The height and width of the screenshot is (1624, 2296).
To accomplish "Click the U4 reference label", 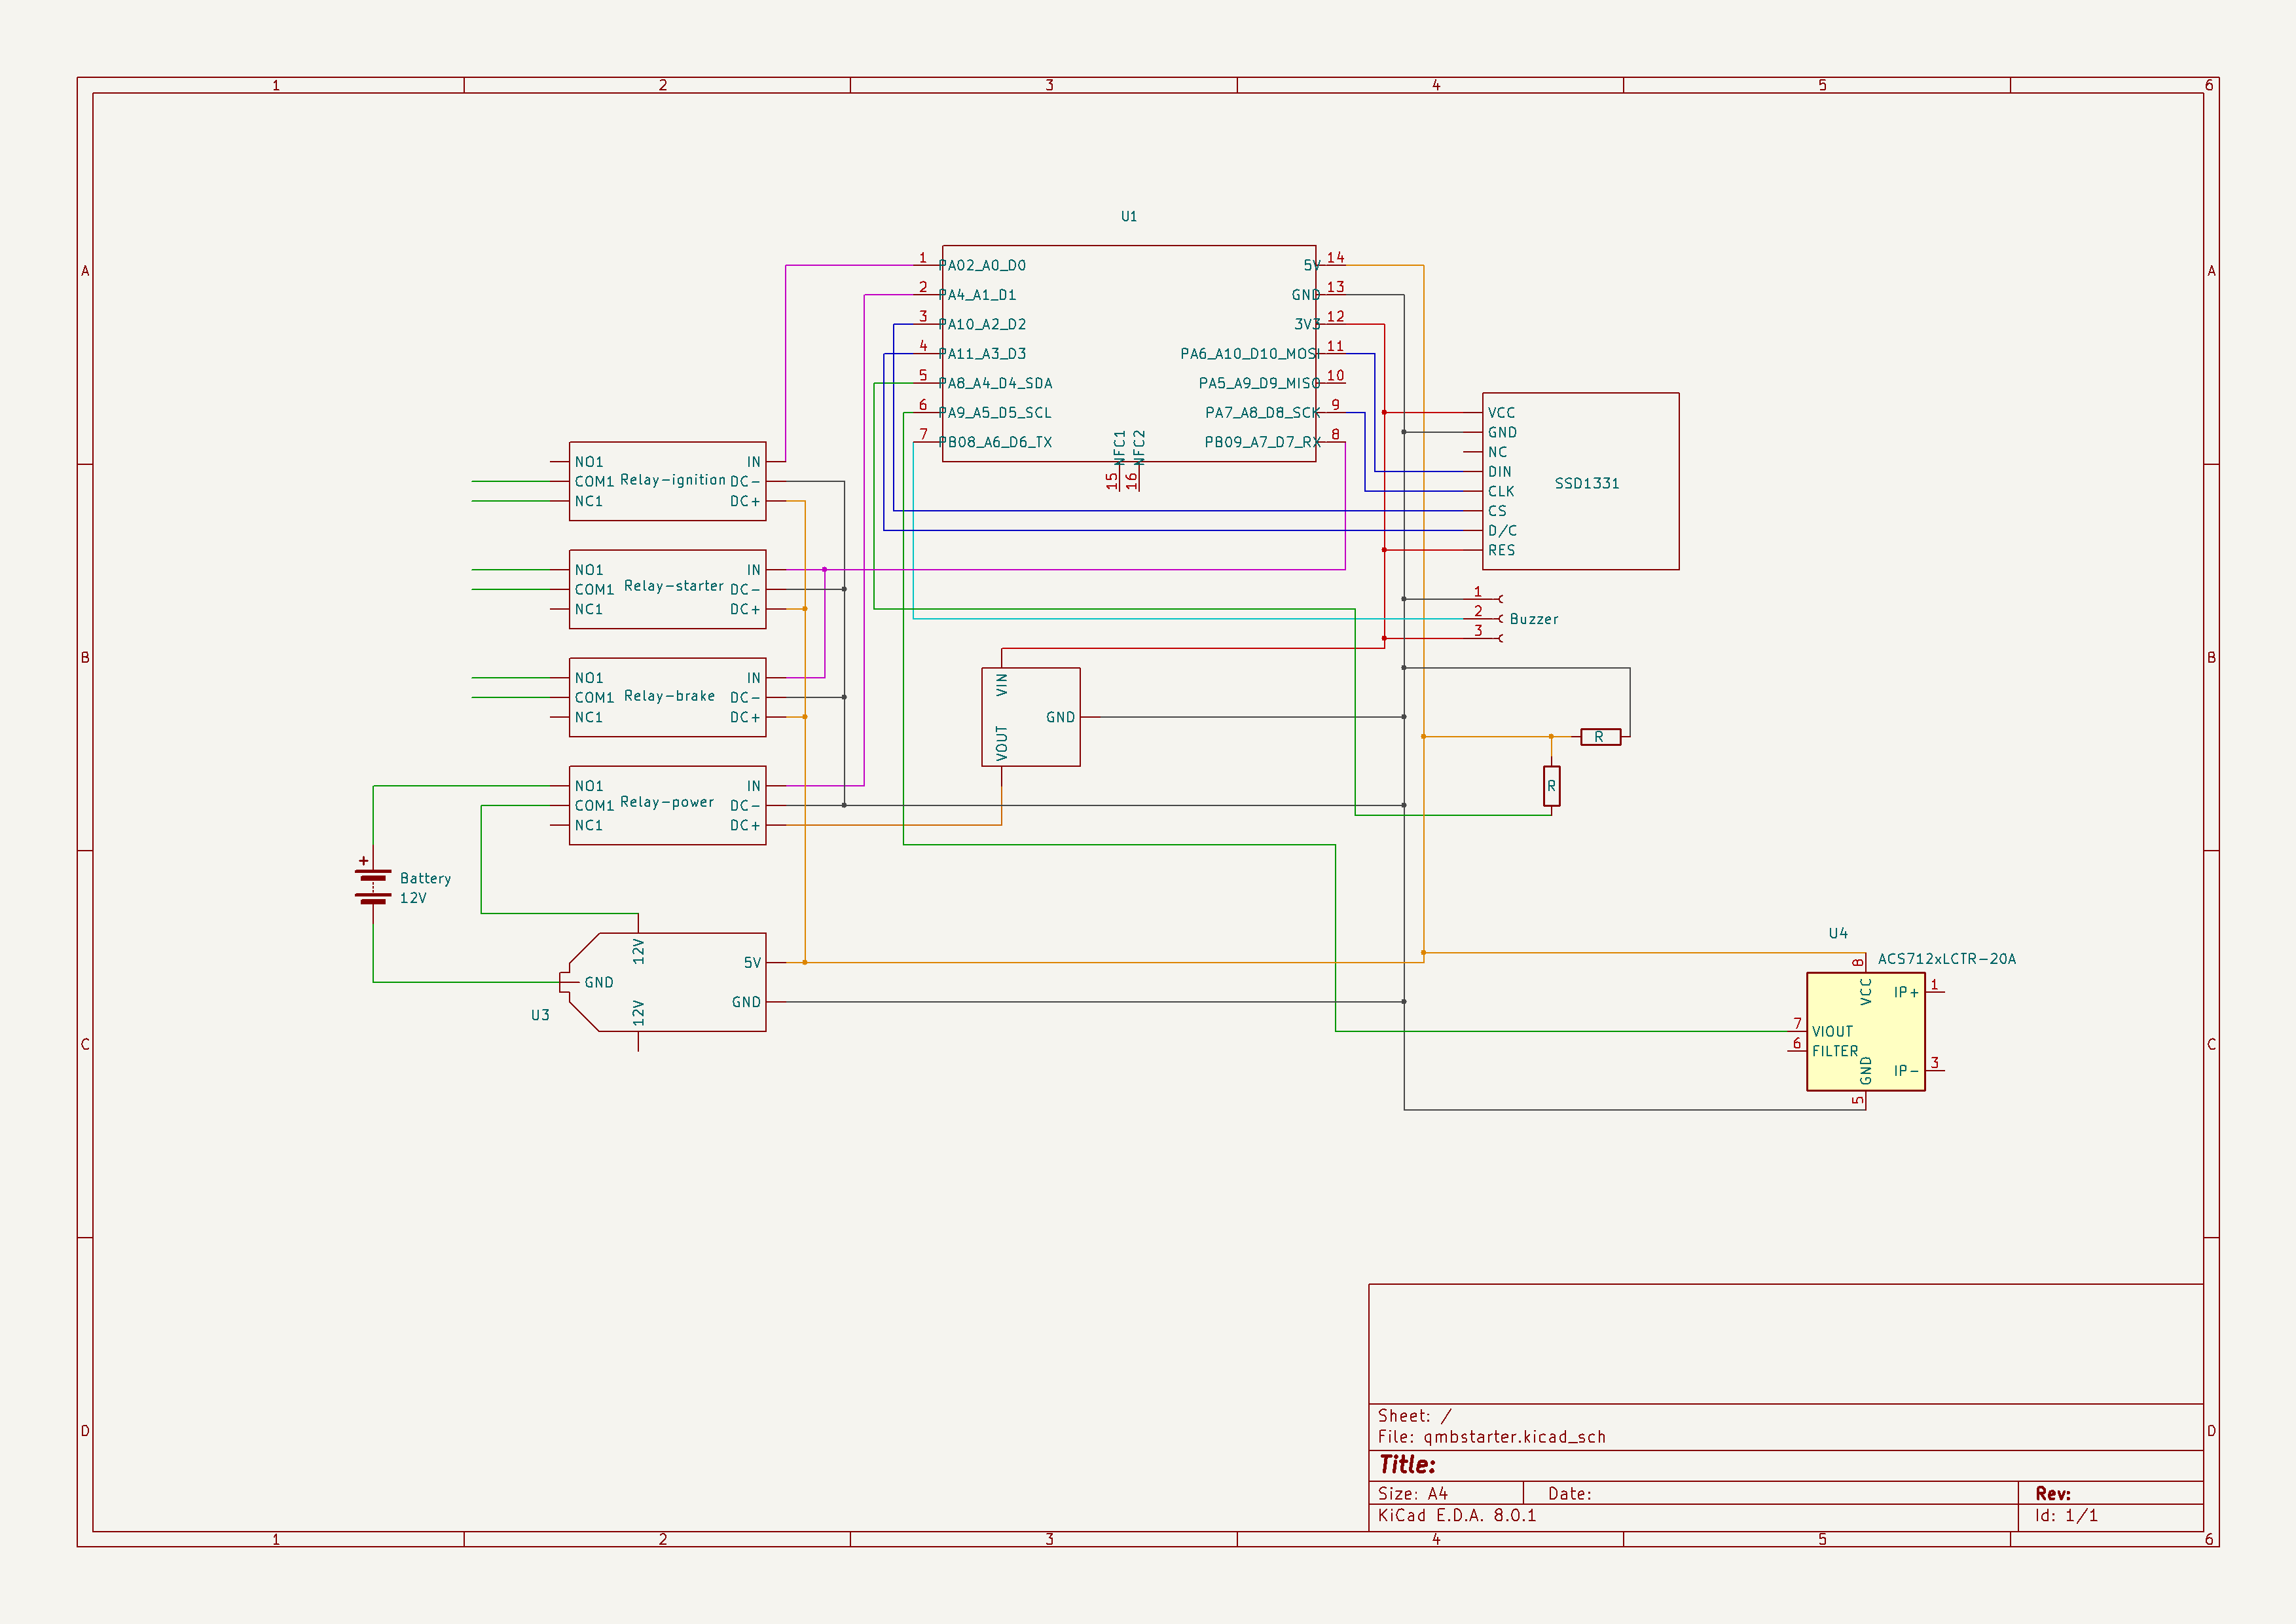I will click(x=1838, y=933).
